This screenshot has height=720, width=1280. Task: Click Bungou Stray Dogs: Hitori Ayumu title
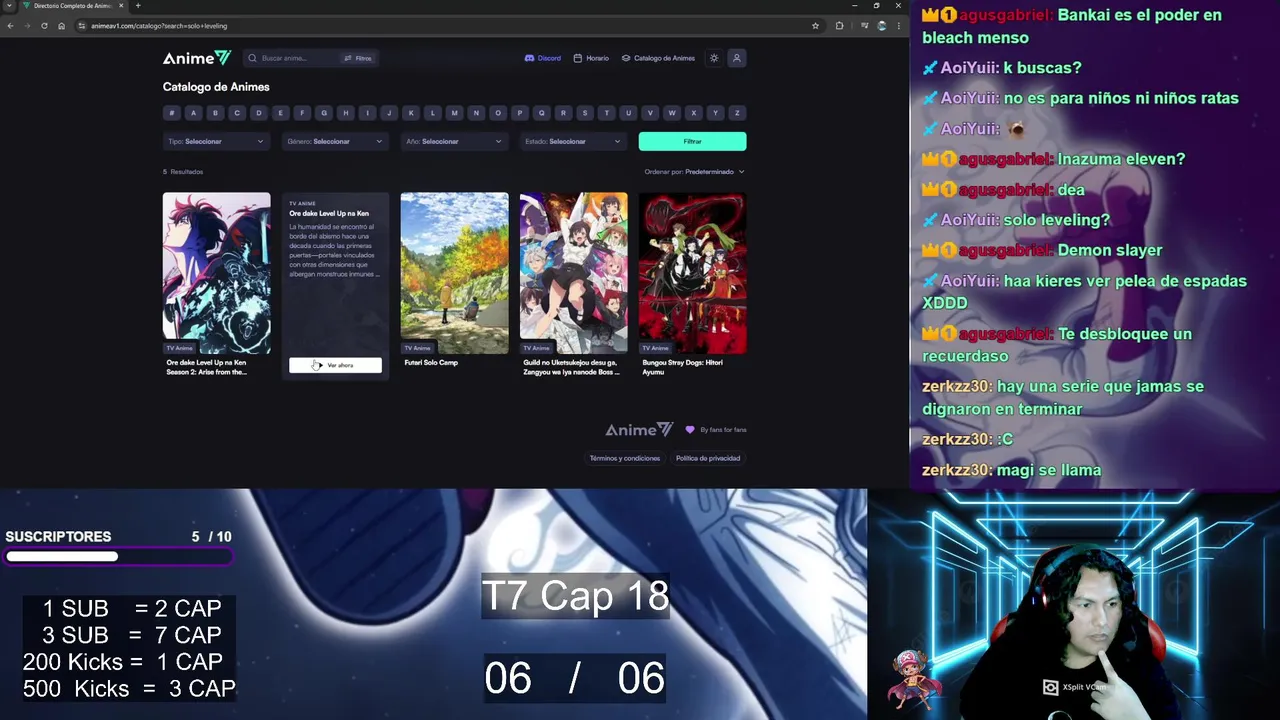point(682,367)
